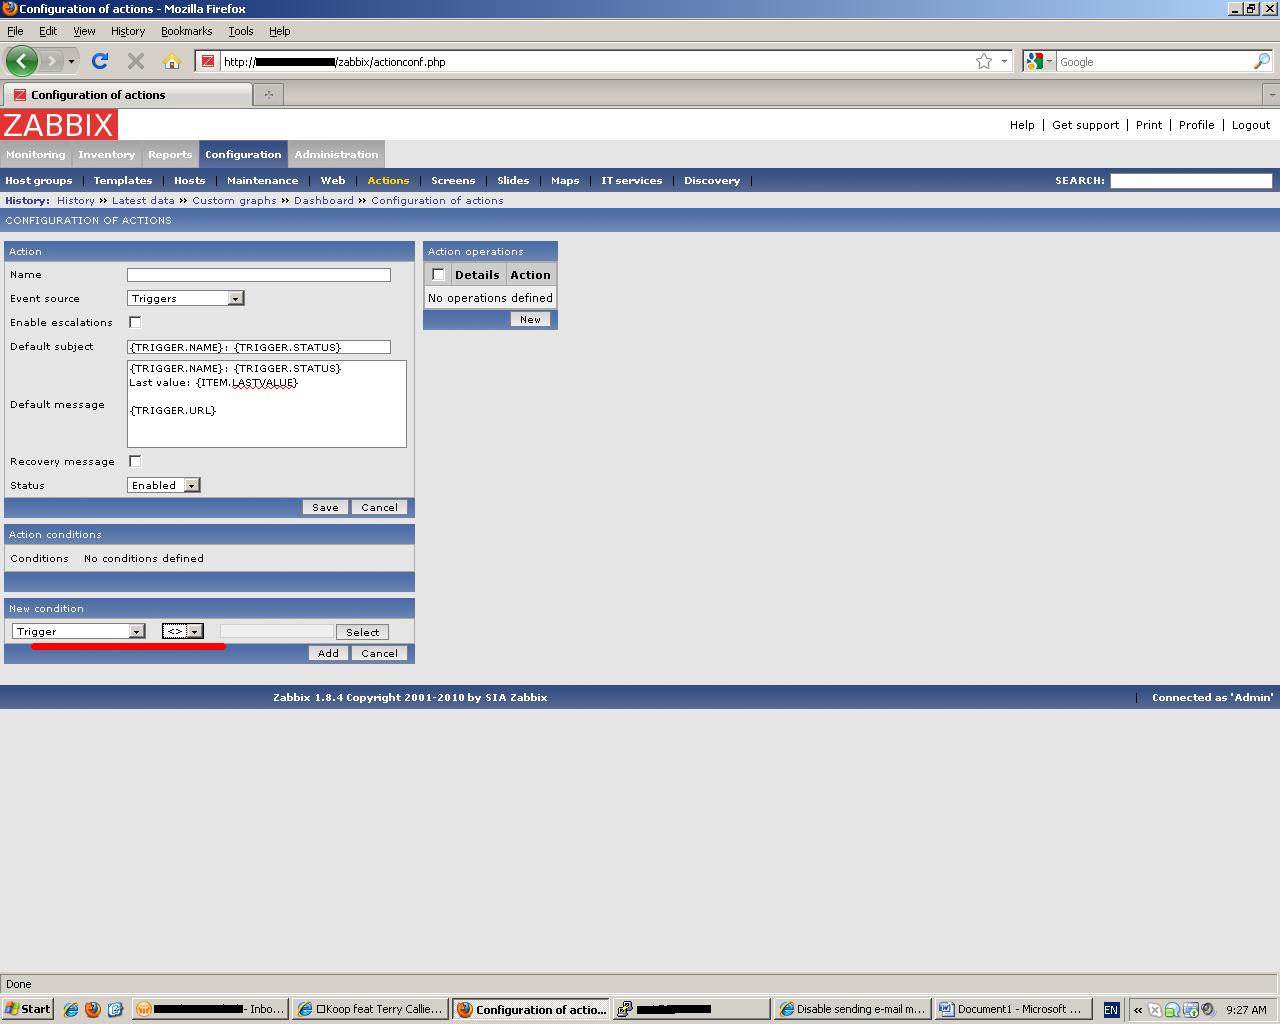Click the Google search box
Image resolution: width=1280 pixels, height=1024 pixels.
1153,61
